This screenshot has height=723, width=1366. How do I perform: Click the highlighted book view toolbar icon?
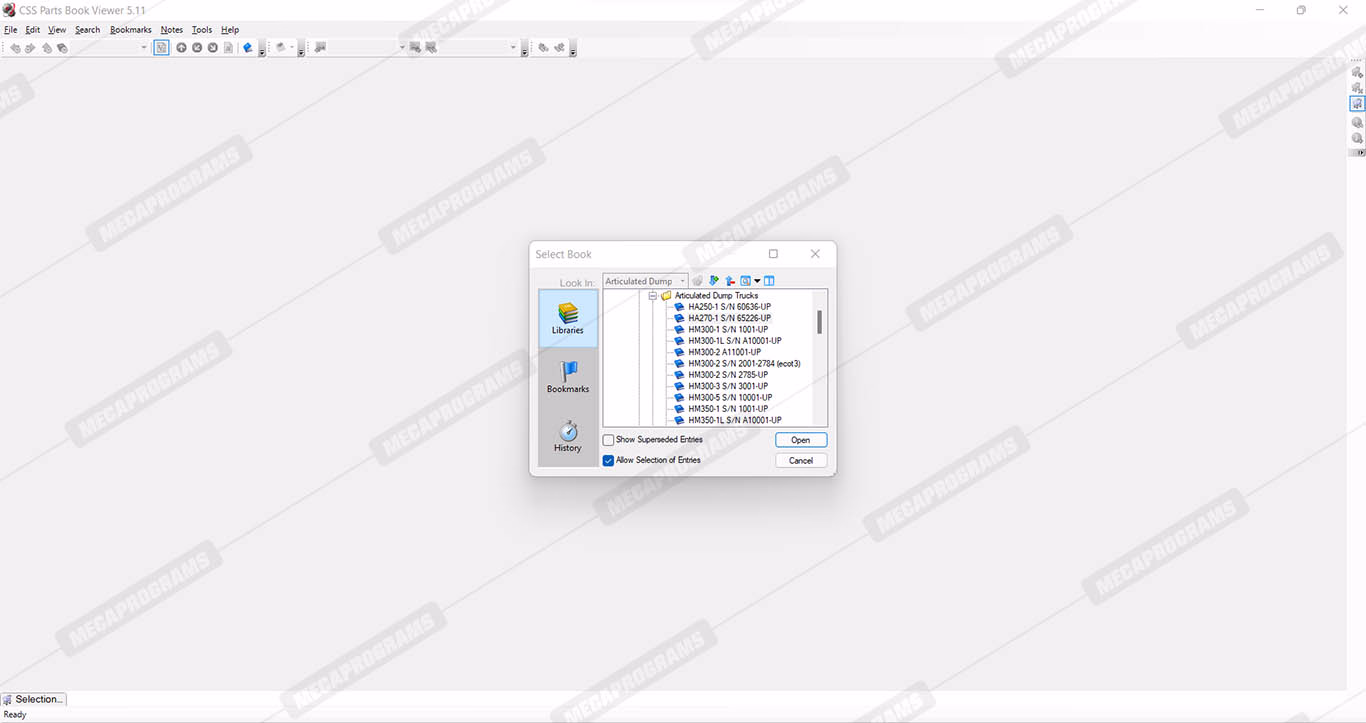[161, 47]
